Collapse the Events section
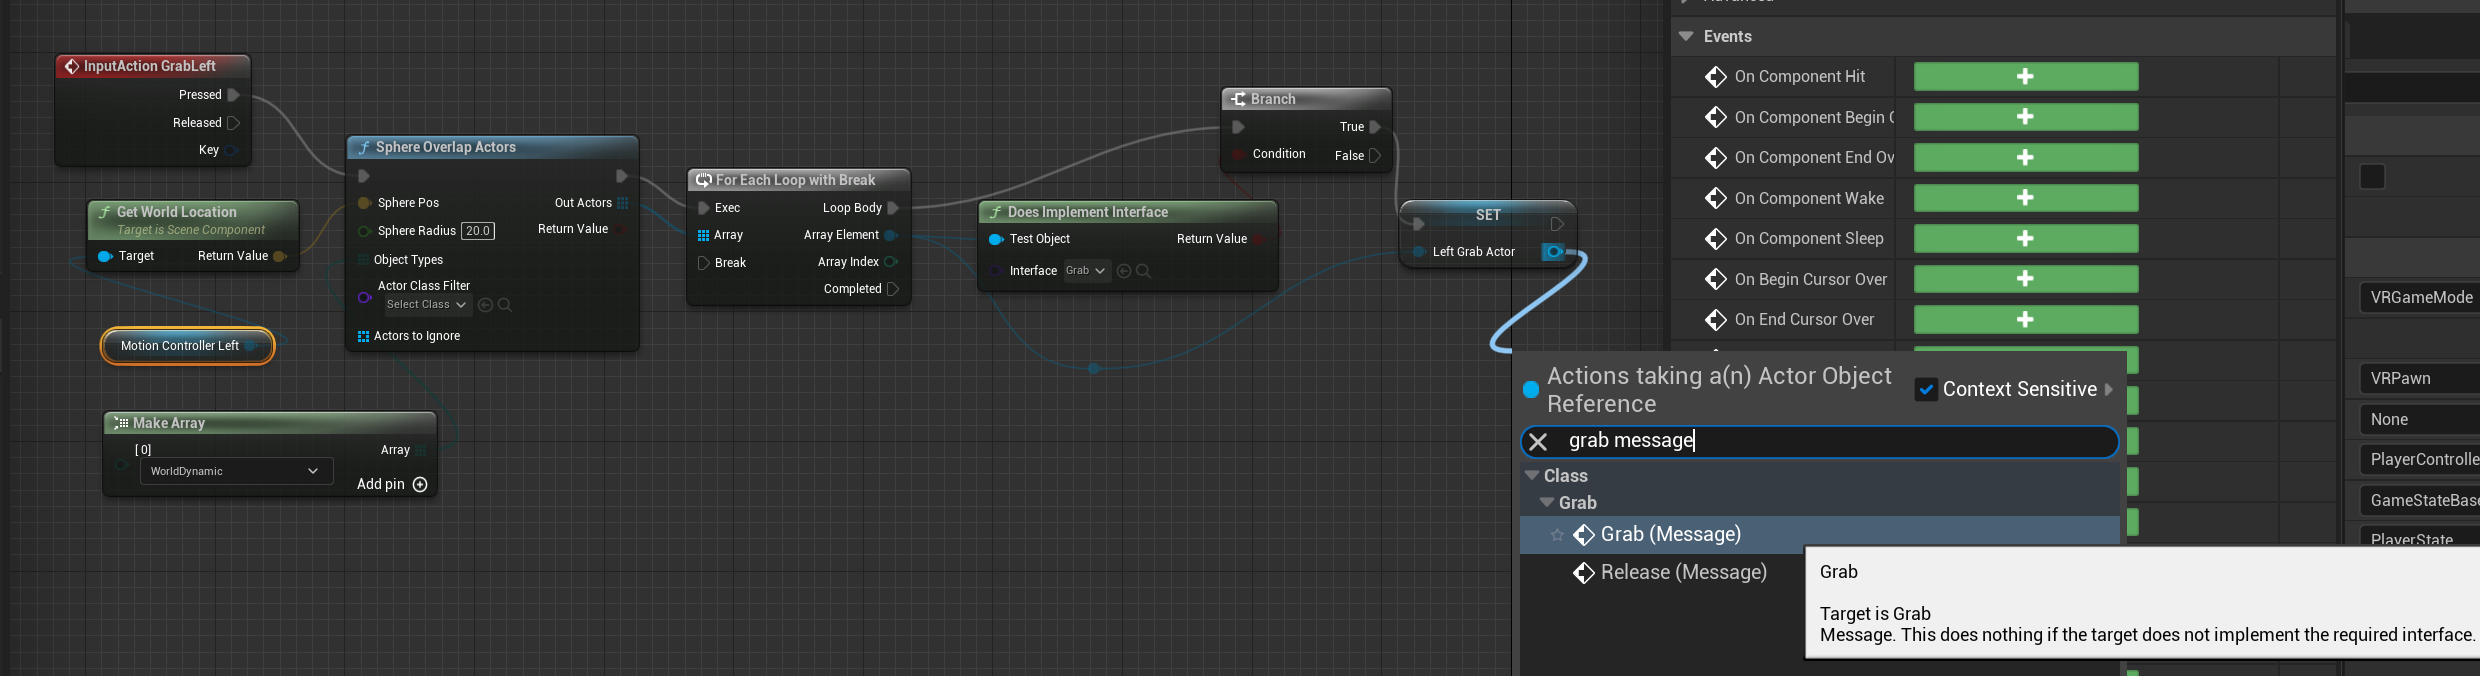The width and height of the screenshot is (2480, 676). tap(1686, 36)
